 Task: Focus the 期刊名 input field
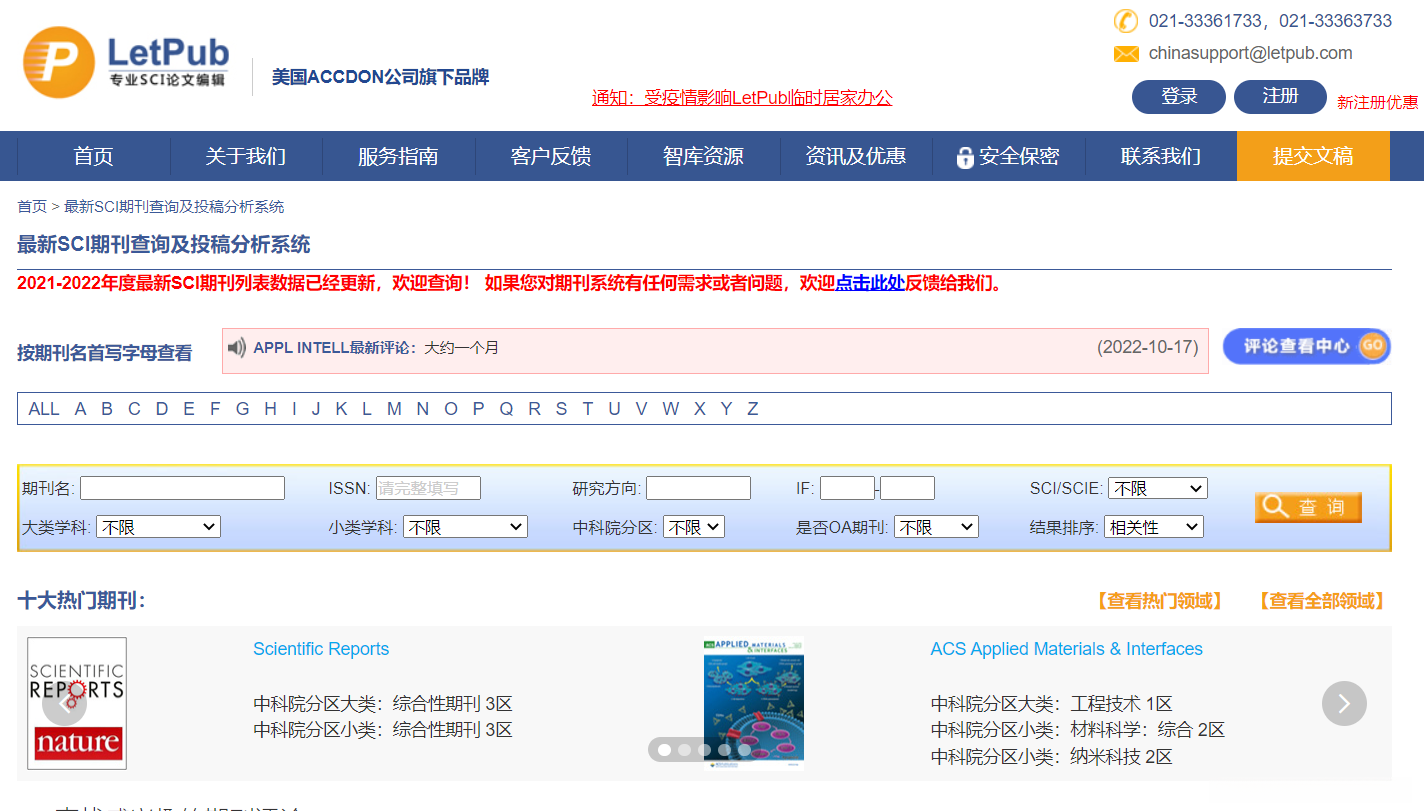click(182, 488)
